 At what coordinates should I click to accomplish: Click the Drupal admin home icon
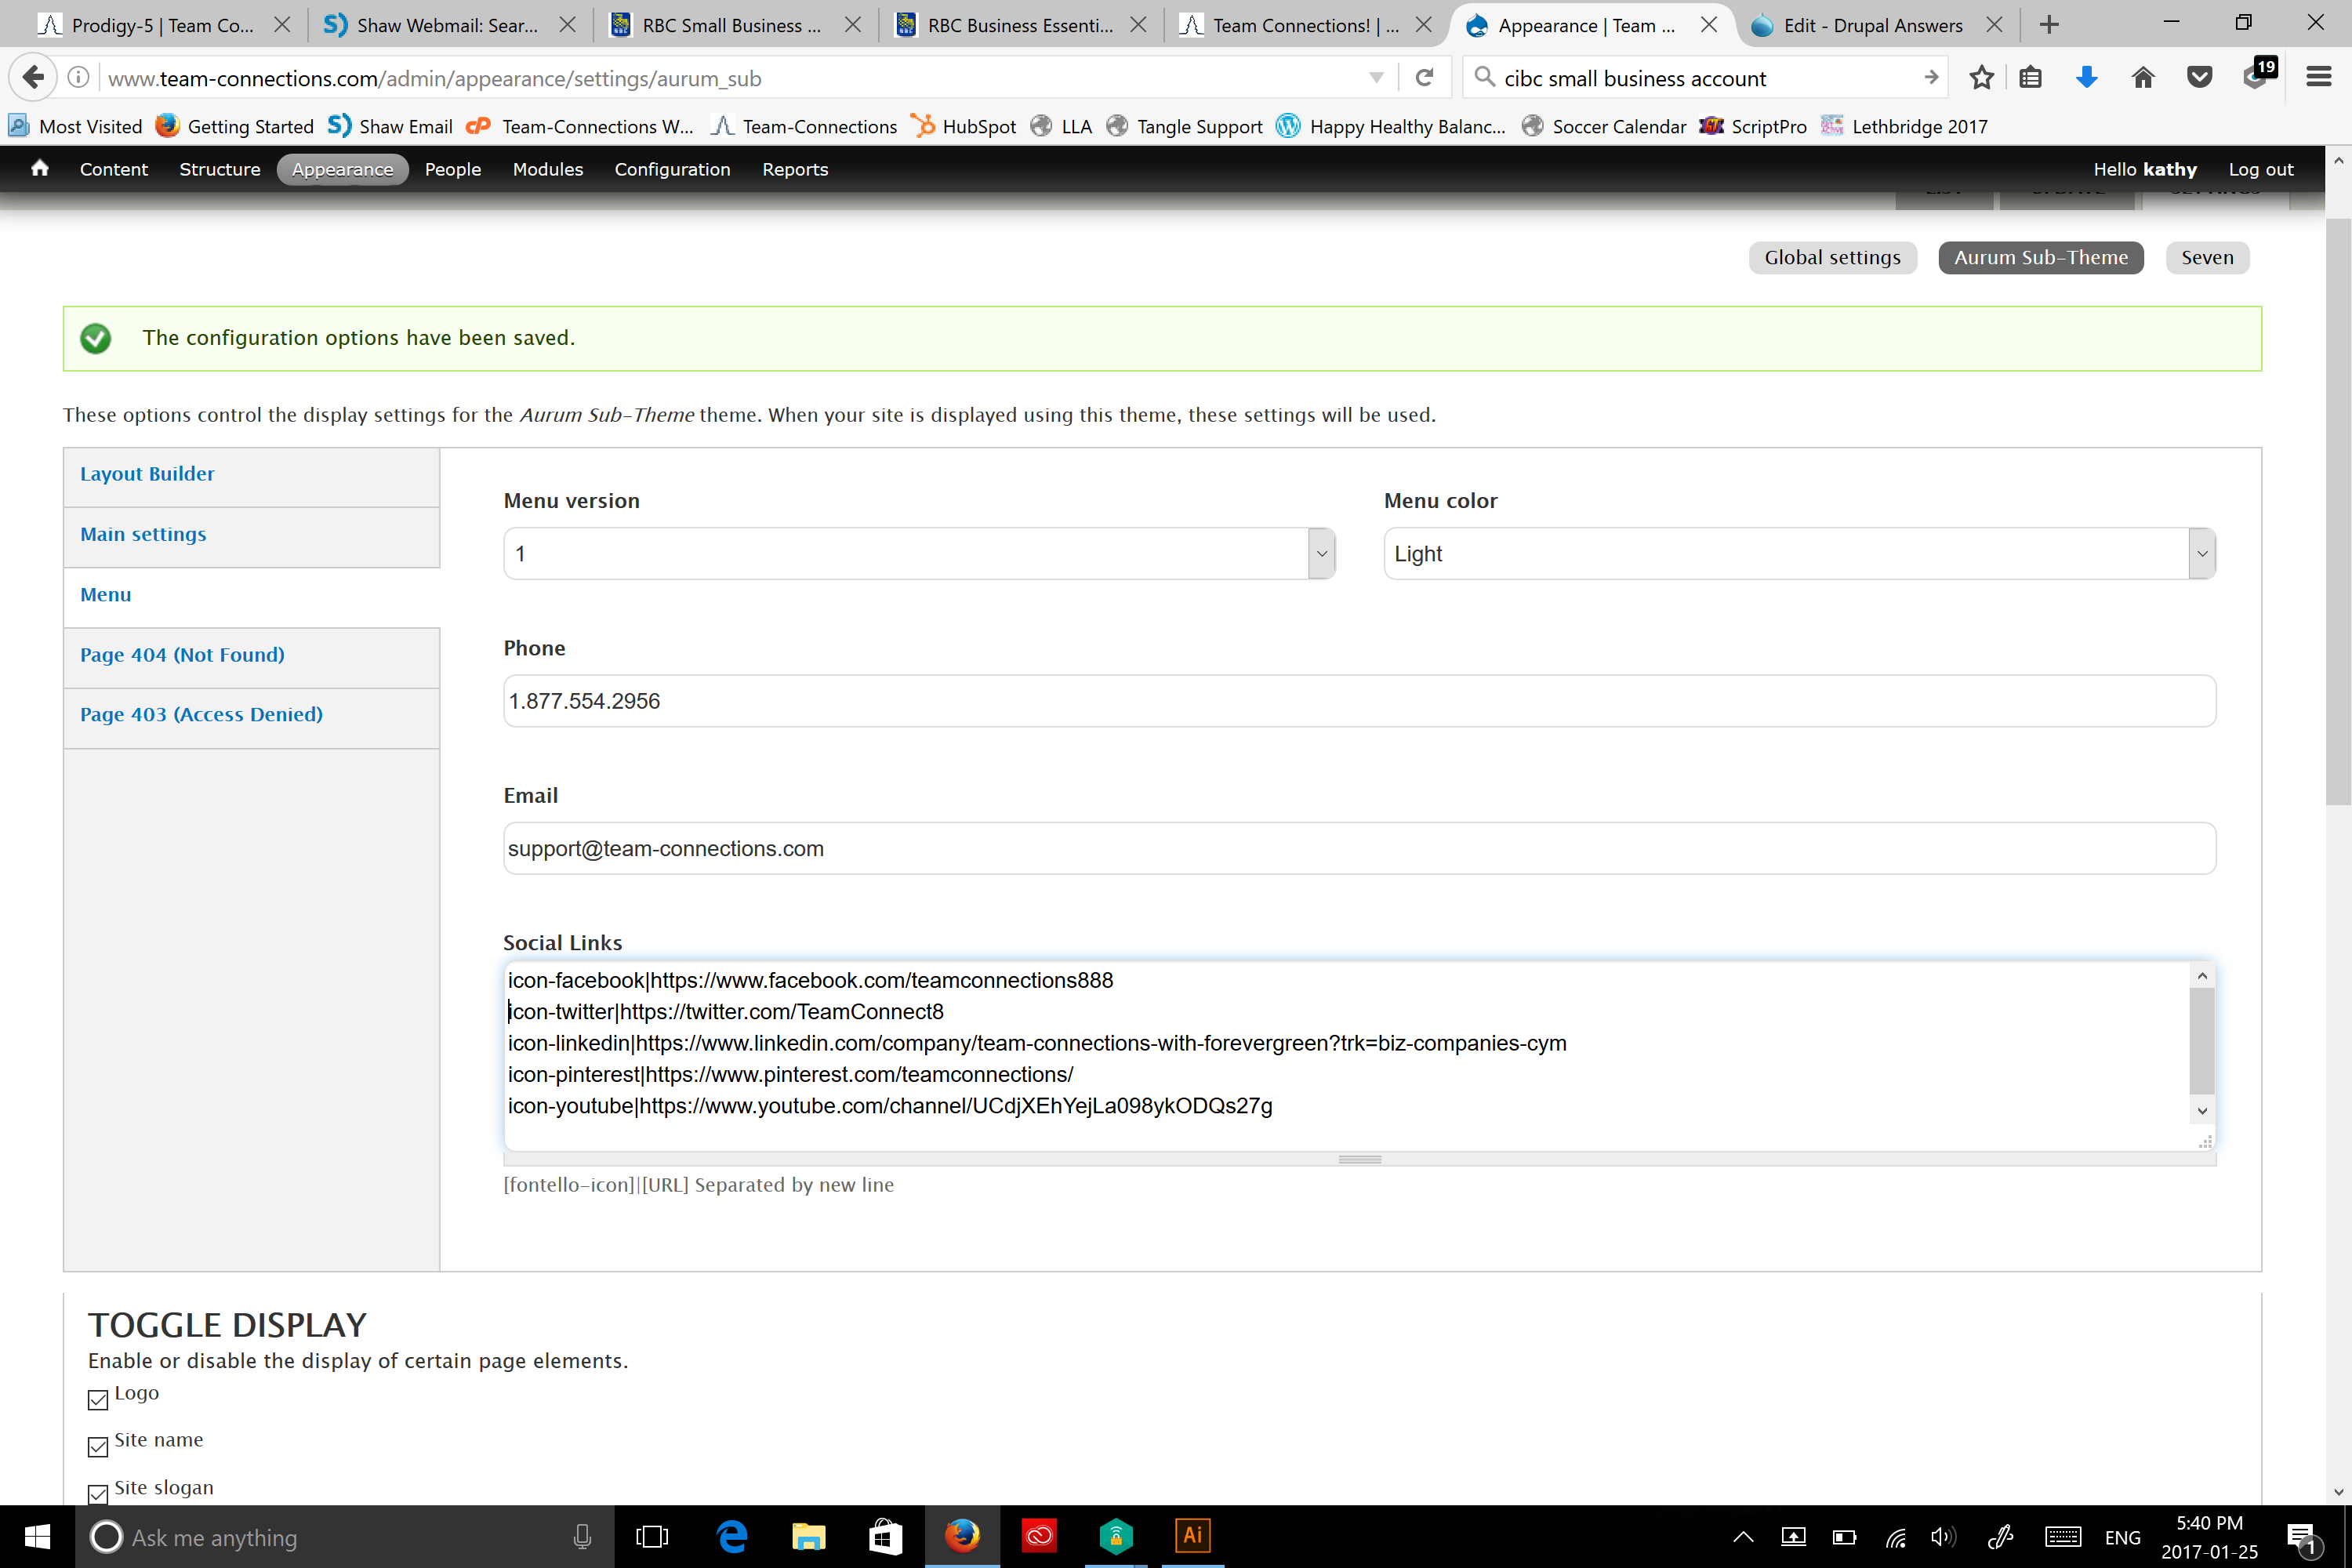40,168
